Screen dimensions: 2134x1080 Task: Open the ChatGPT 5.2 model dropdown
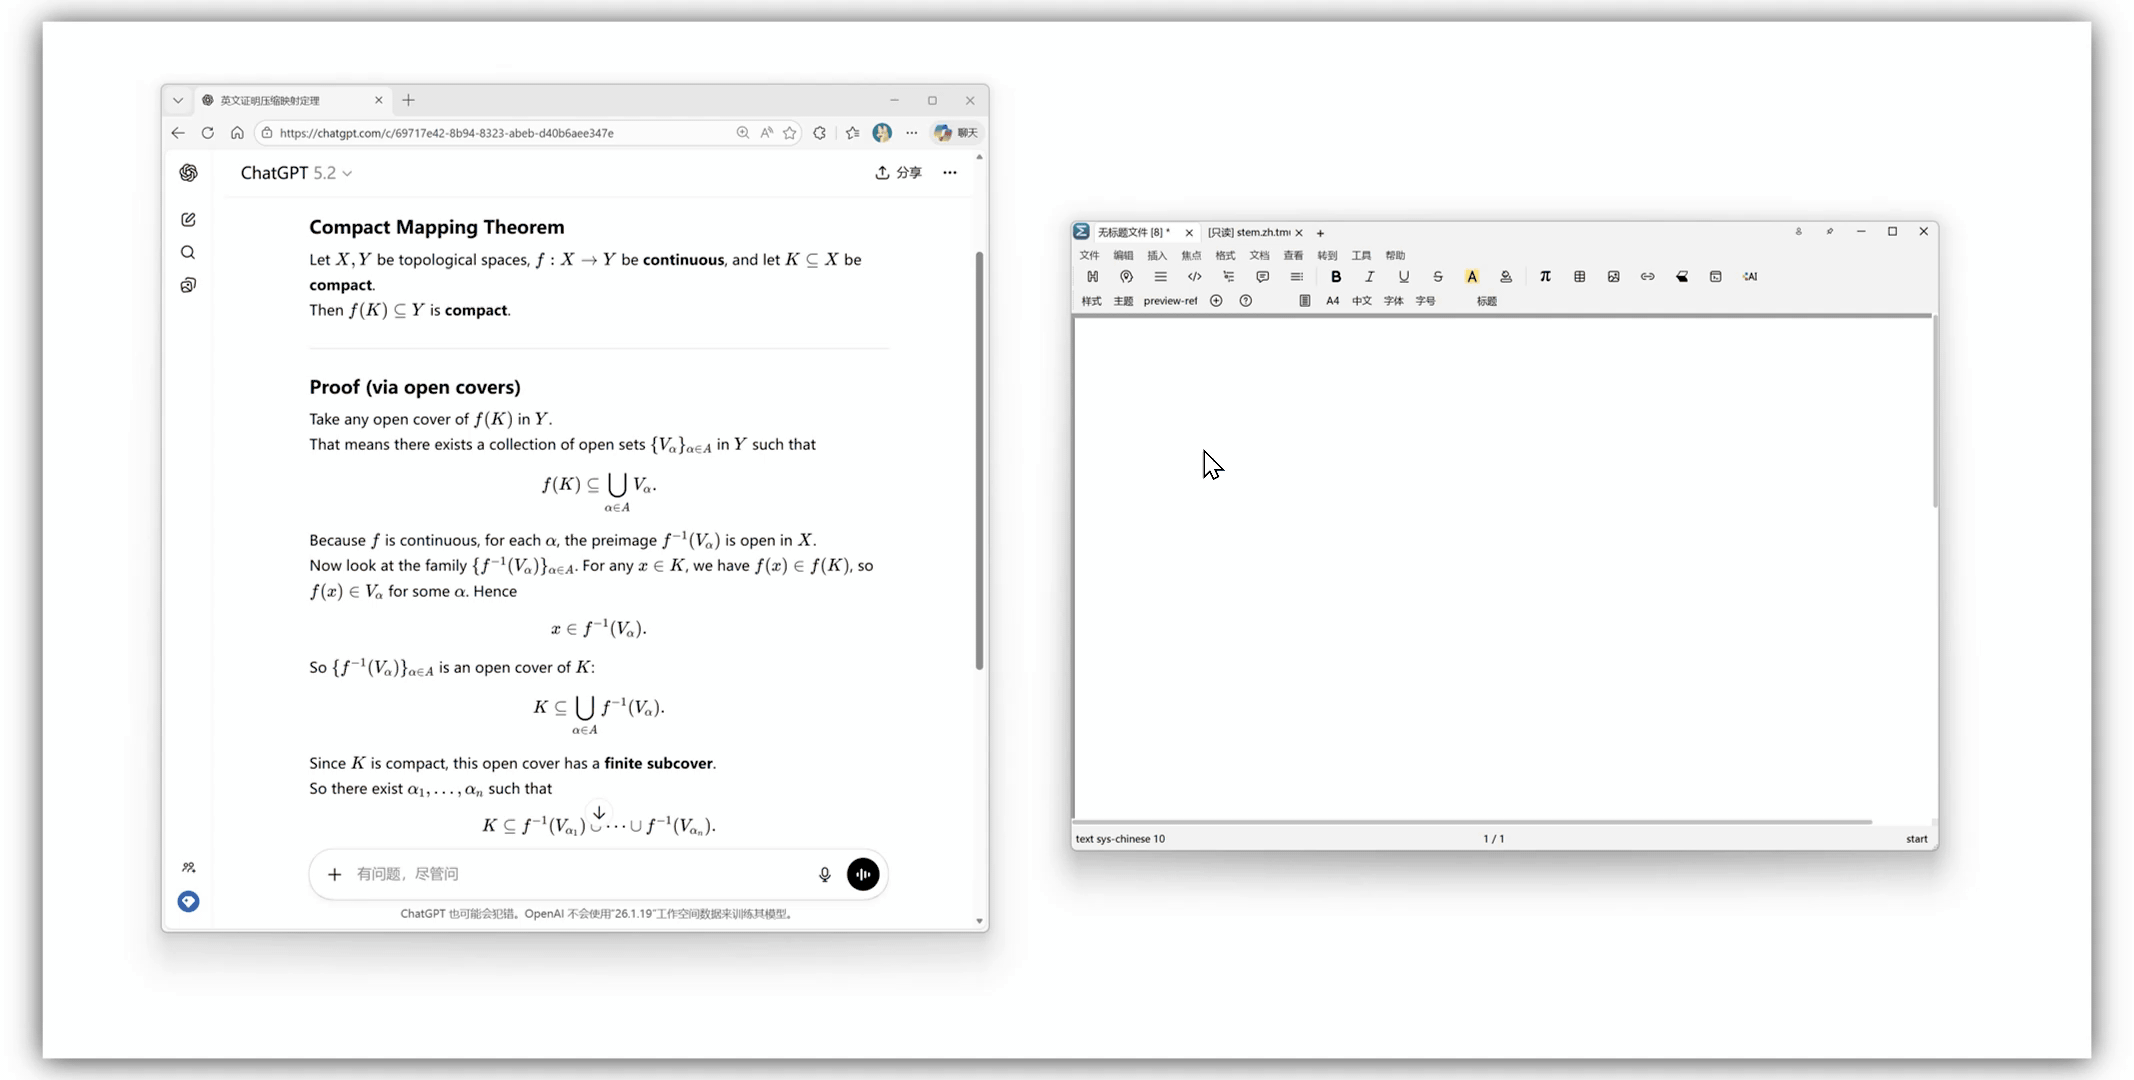296,173
